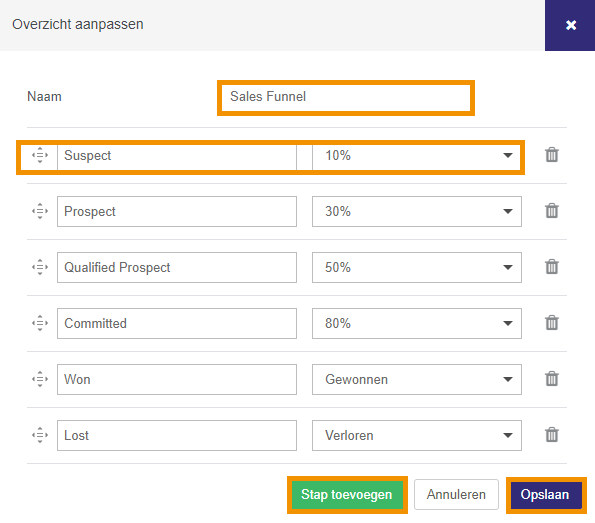Delete the Prospect step with trash icon
This screenshot has height=523, width=595.
[552, 211]
